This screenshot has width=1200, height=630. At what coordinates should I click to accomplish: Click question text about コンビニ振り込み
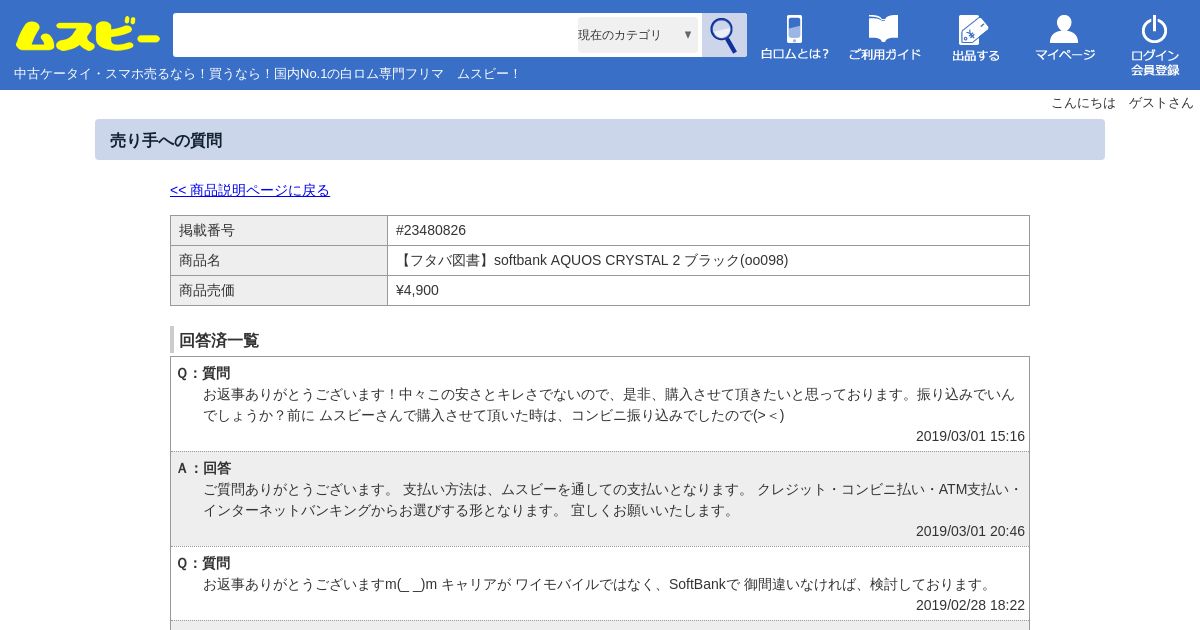[x=608, y=404]
